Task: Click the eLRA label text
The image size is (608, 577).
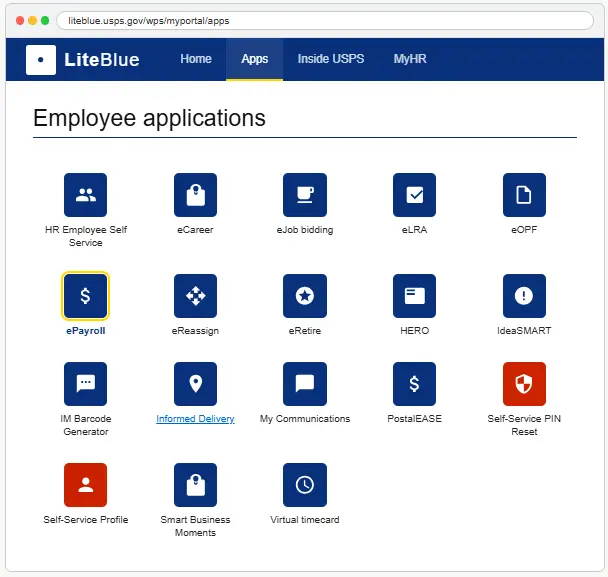Action: [414, 230]
